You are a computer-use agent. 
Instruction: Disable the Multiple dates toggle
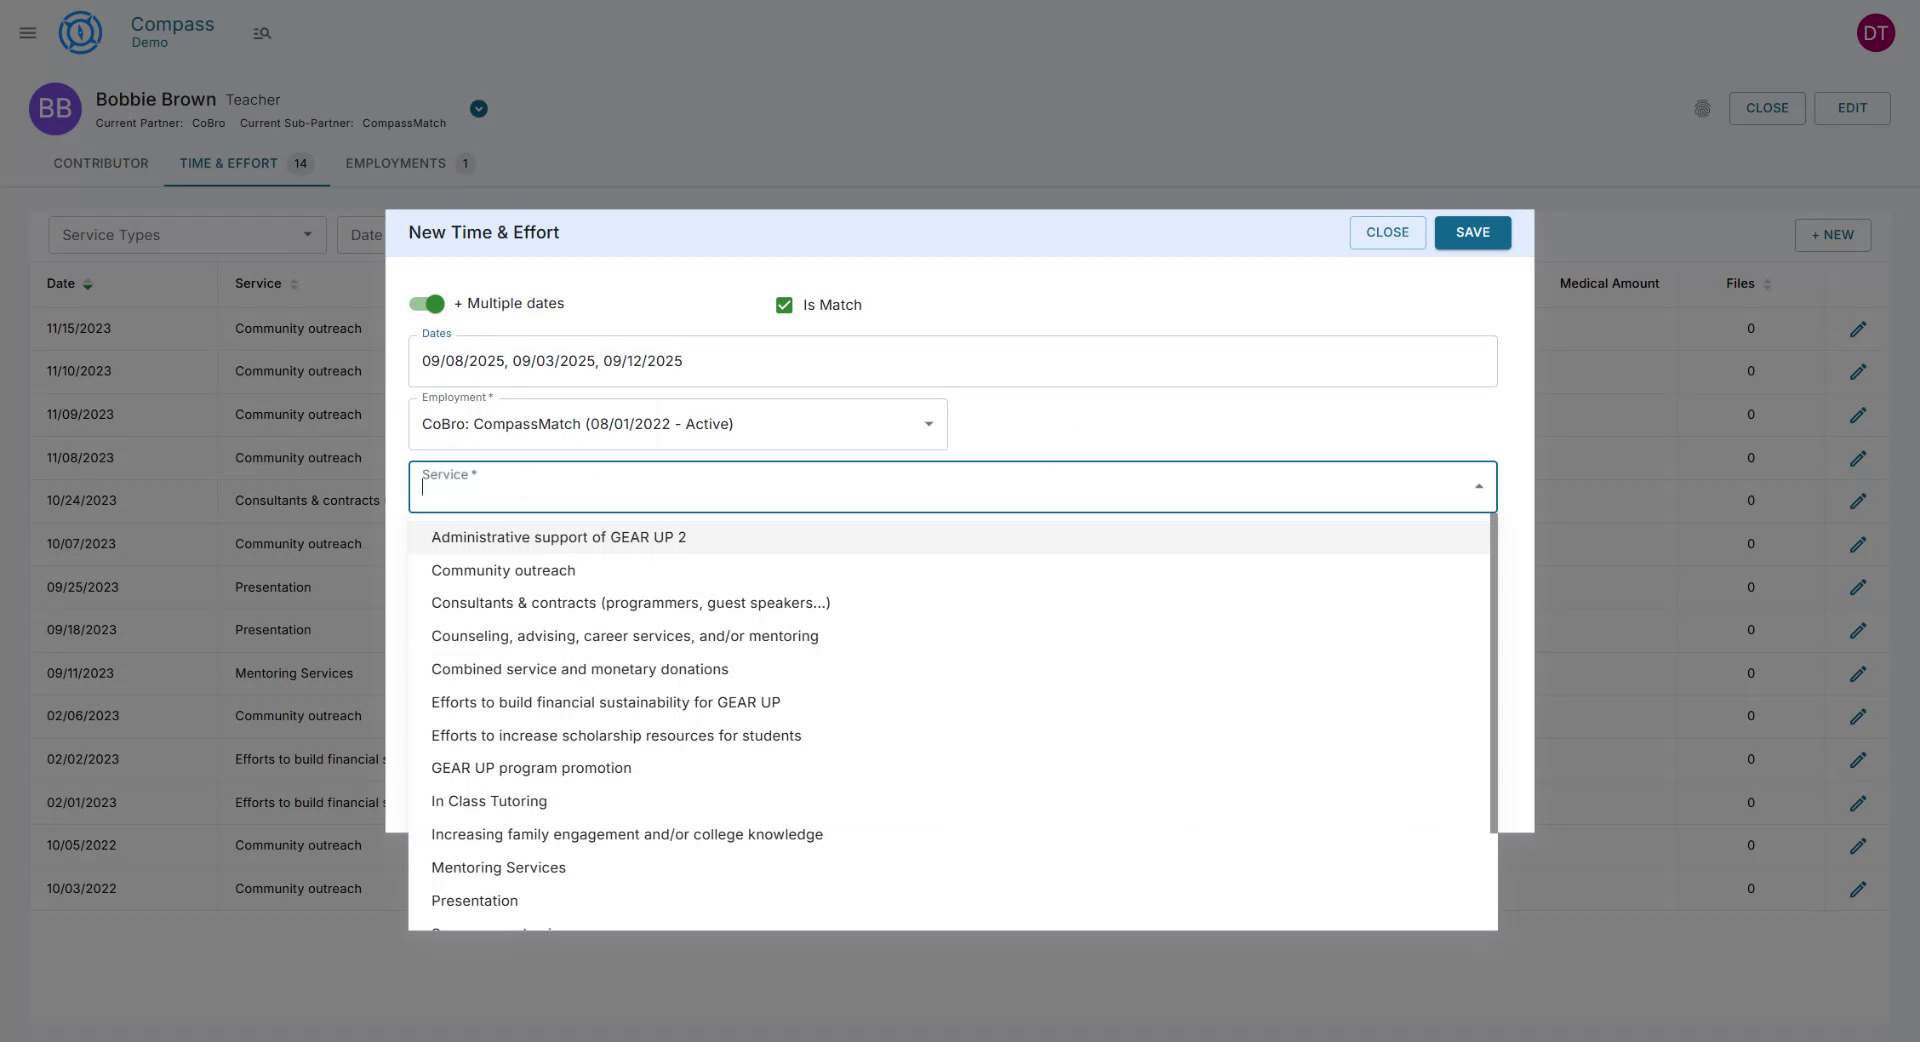(426, 304)
